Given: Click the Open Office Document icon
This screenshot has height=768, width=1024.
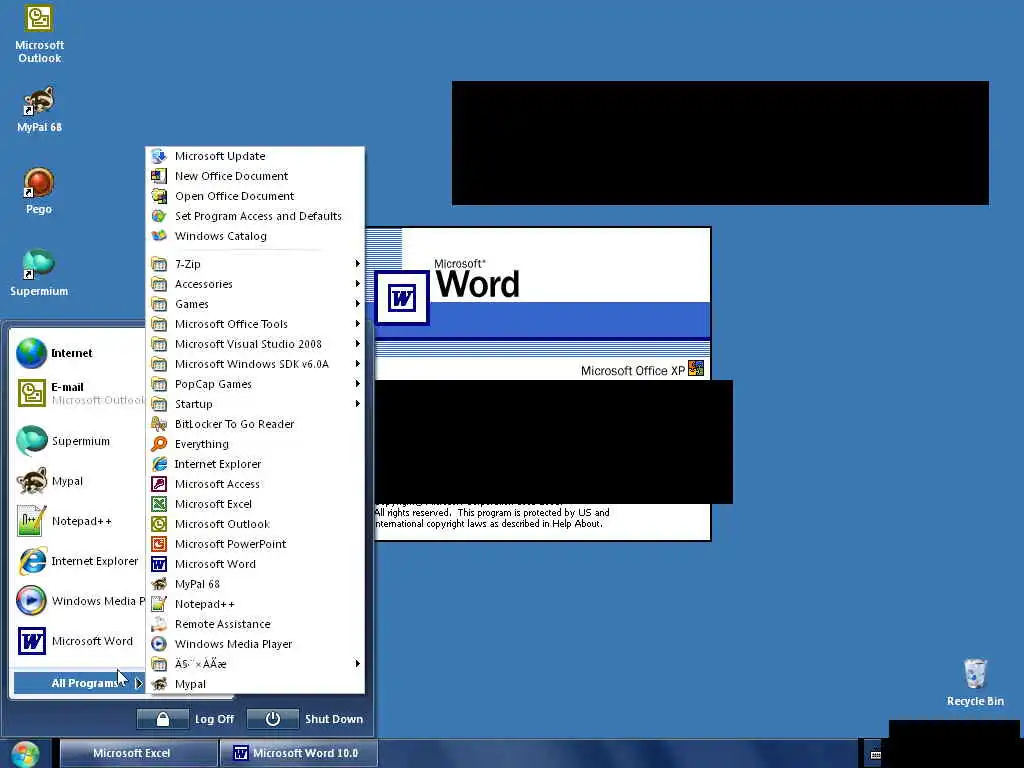Looking at the screenshot, I should pyautogui.click(x=159, y=196).
